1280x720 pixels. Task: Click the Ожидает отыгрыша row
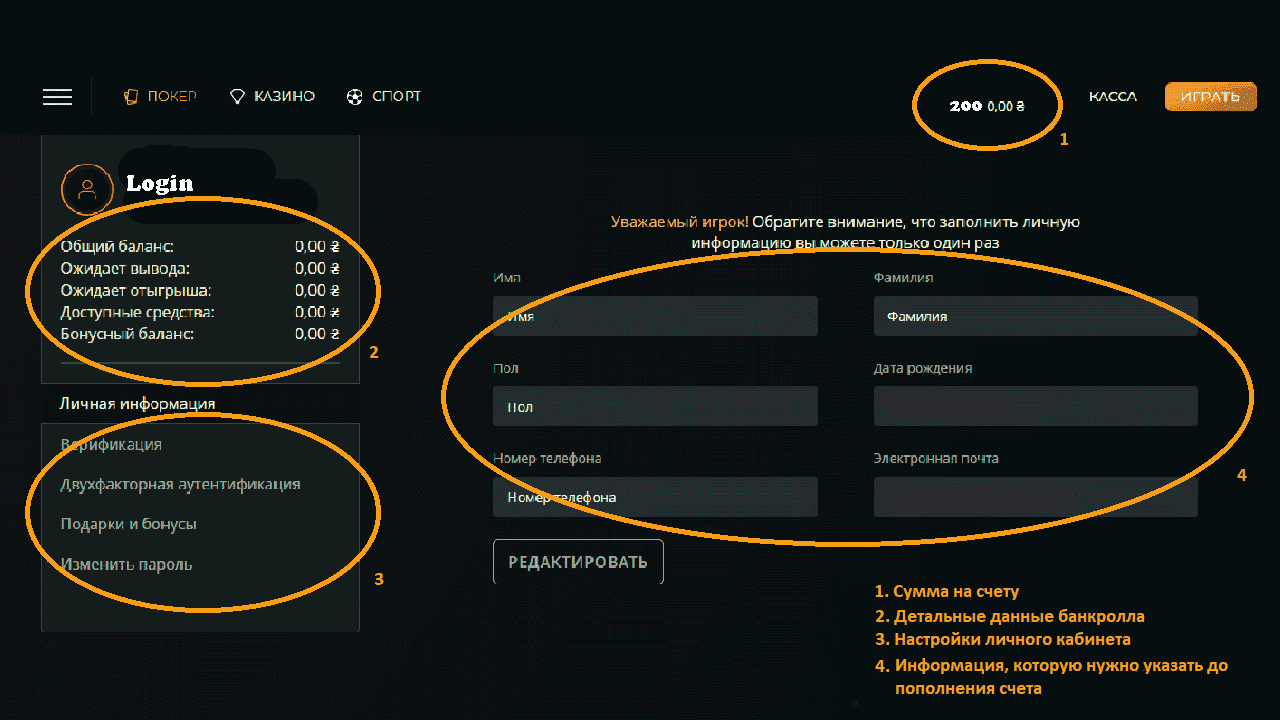click(x=200, y=290)
